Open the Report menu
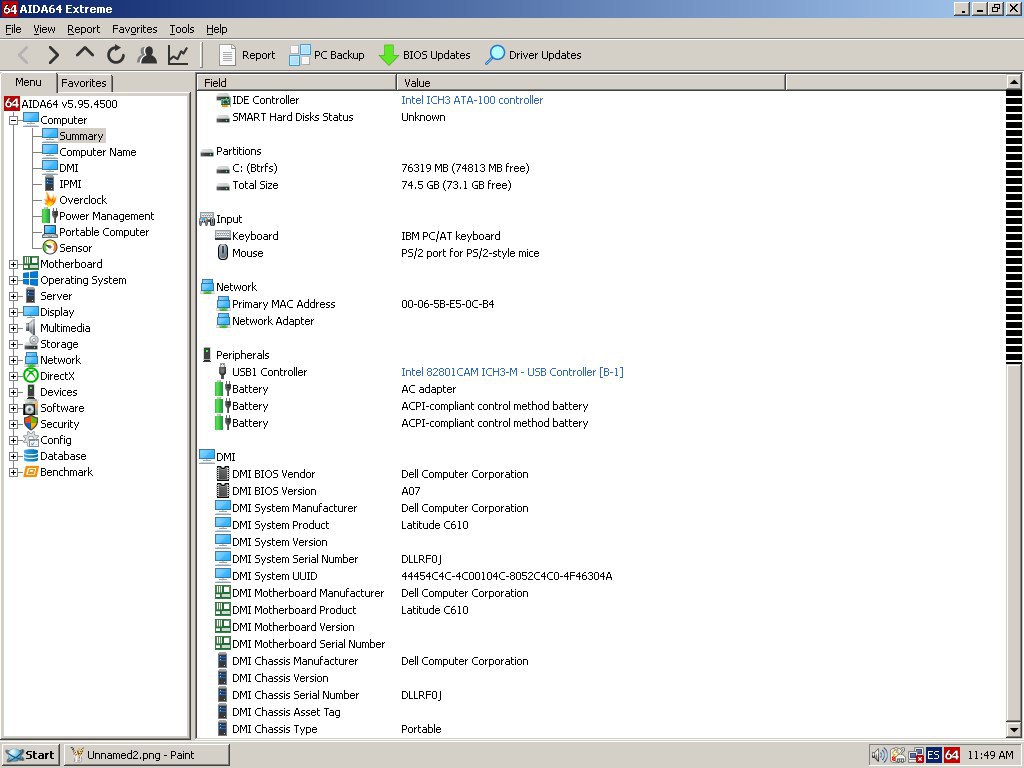 click(84, 29)
